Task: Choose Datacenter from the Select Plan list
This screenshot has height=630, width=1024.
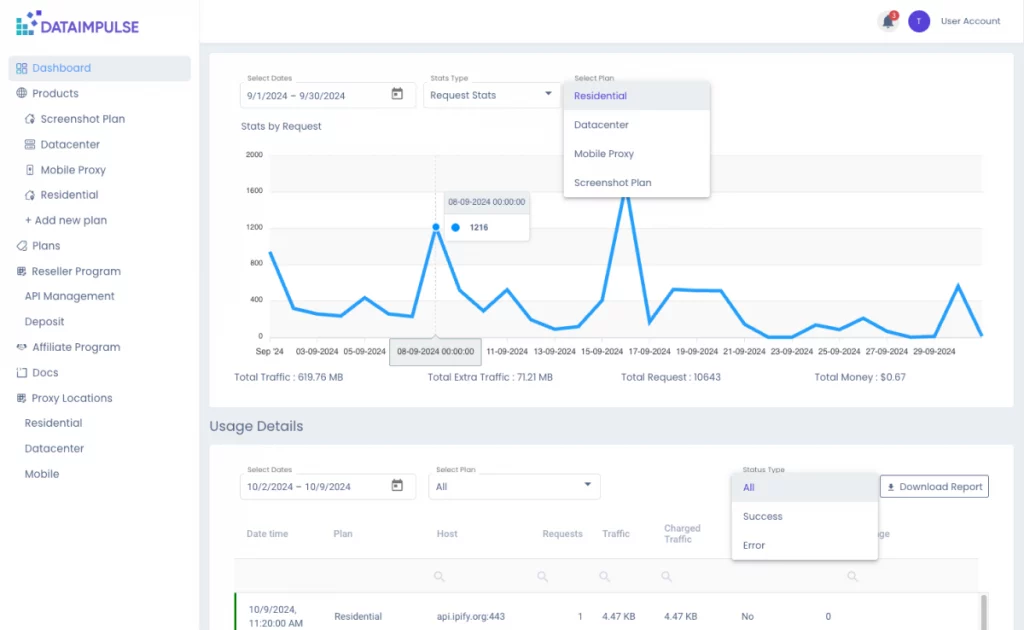Action: click(x=602, y=125)
